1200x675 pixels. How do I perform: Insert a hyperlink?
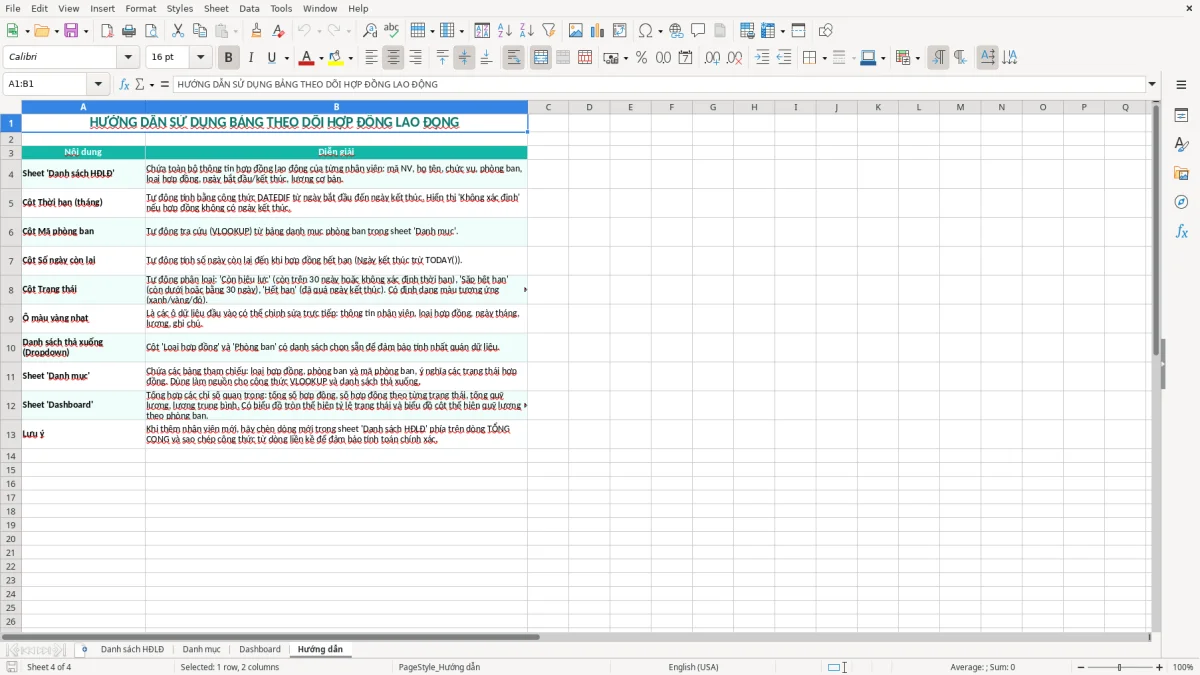(x=676, y=31)
